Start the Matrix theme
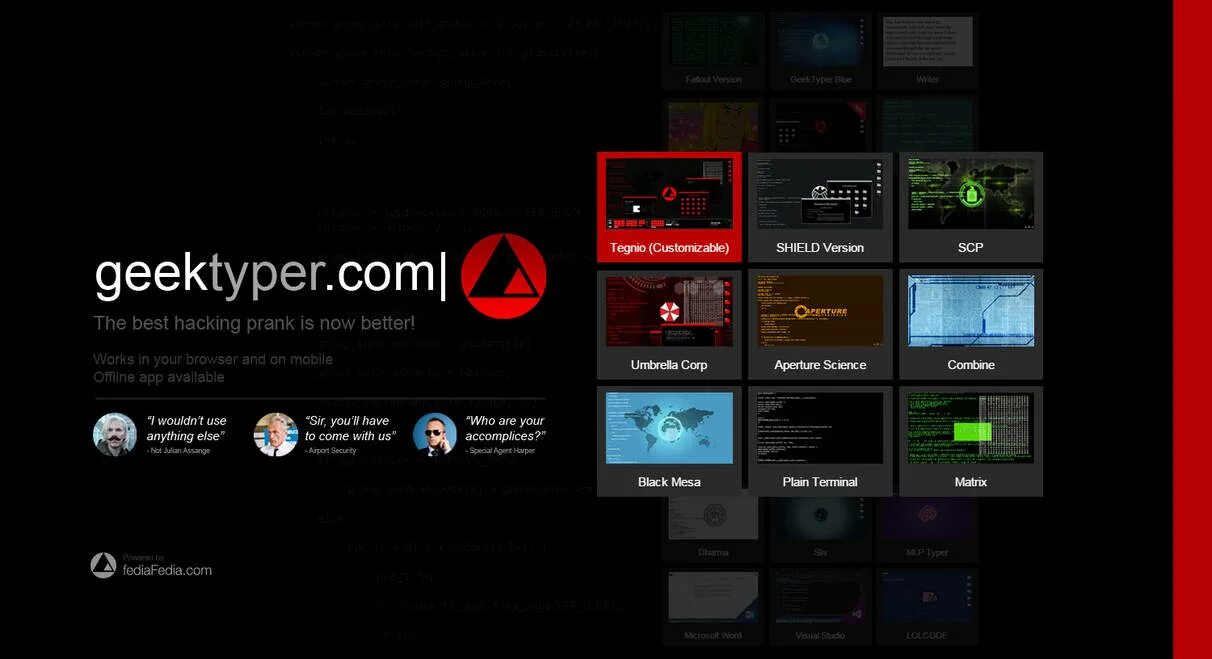Viewport: 1212px width, 659px height. (x=970, y=441)
